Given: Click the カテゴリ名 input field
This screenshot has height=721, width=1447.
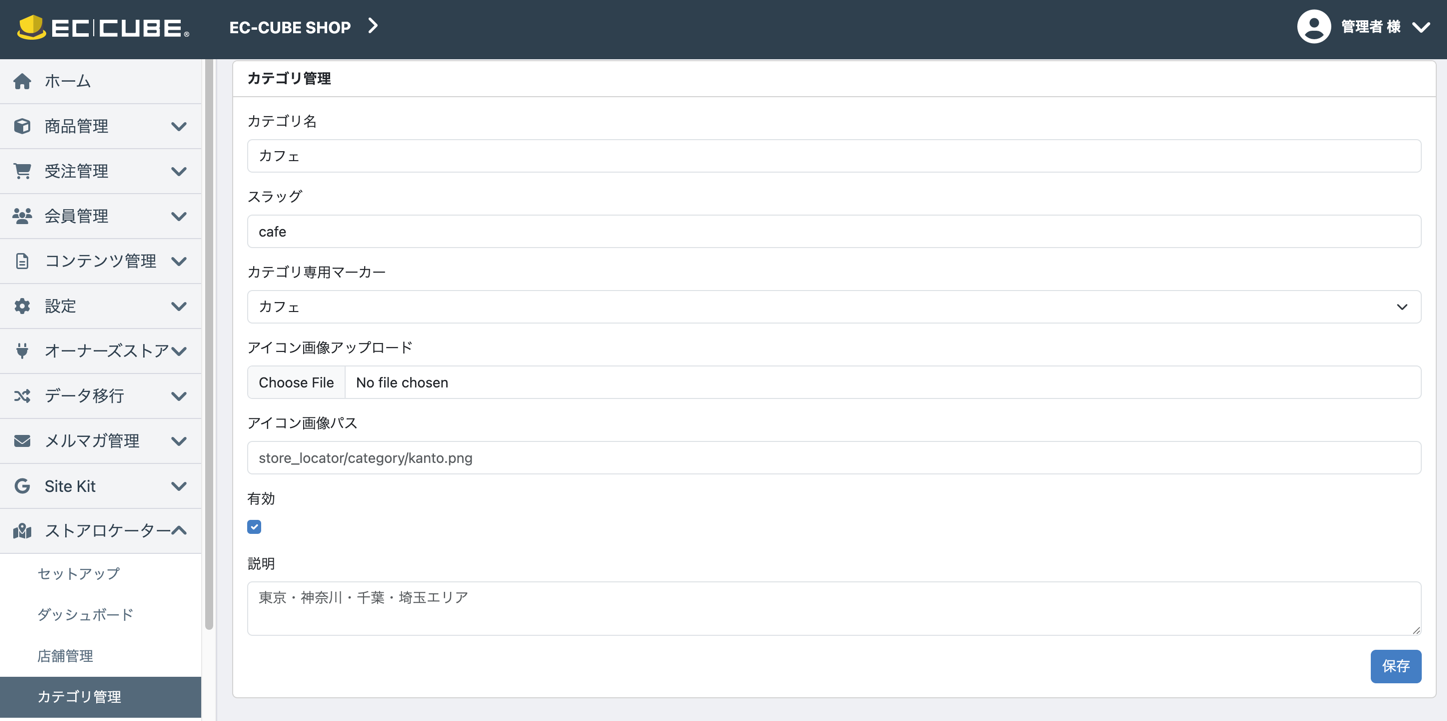Looking at the screenshot, I should 834,156.
